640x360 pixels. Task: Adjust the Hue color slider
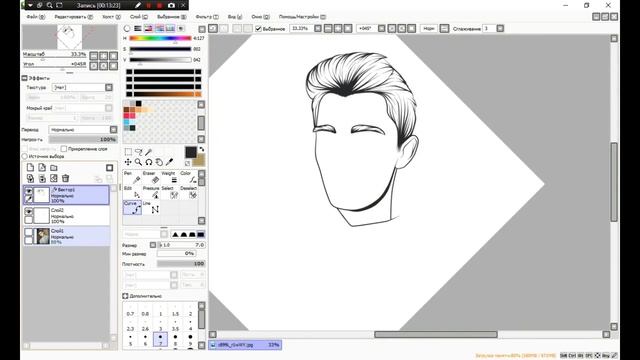[x=160, y=38]
